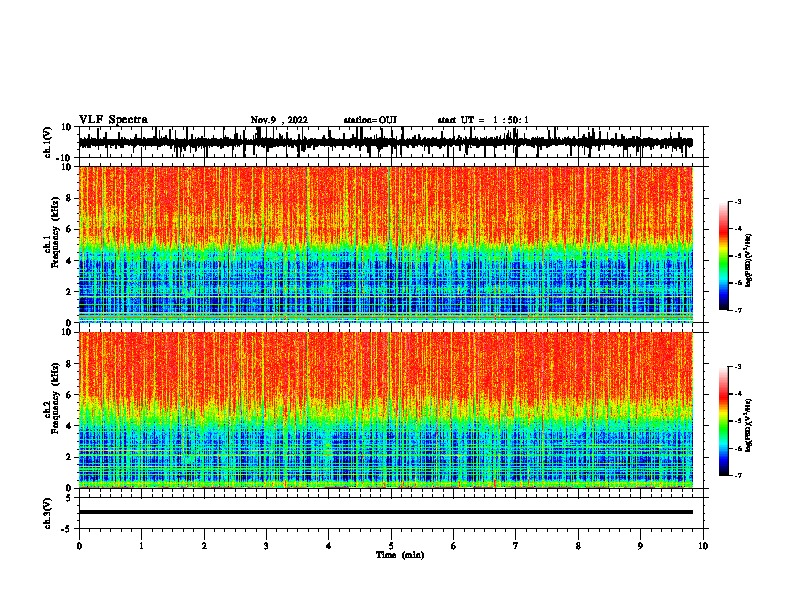The image size is (792, 612).
Task: Click time axis tick label "6"
Action: (454, 546)
